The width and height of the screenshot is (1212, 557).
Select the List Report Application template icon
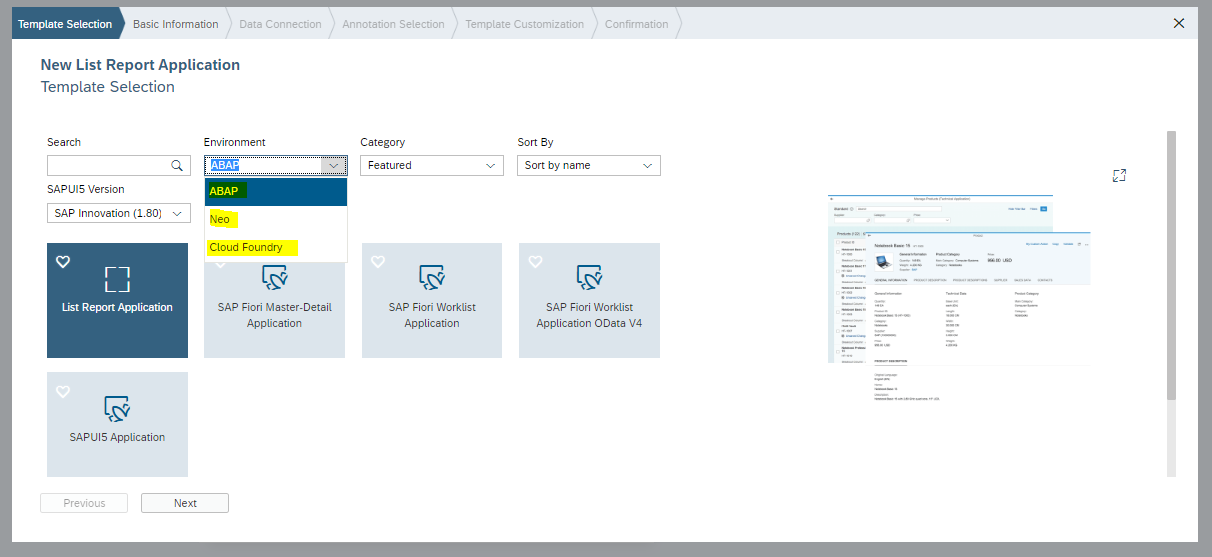117,279
